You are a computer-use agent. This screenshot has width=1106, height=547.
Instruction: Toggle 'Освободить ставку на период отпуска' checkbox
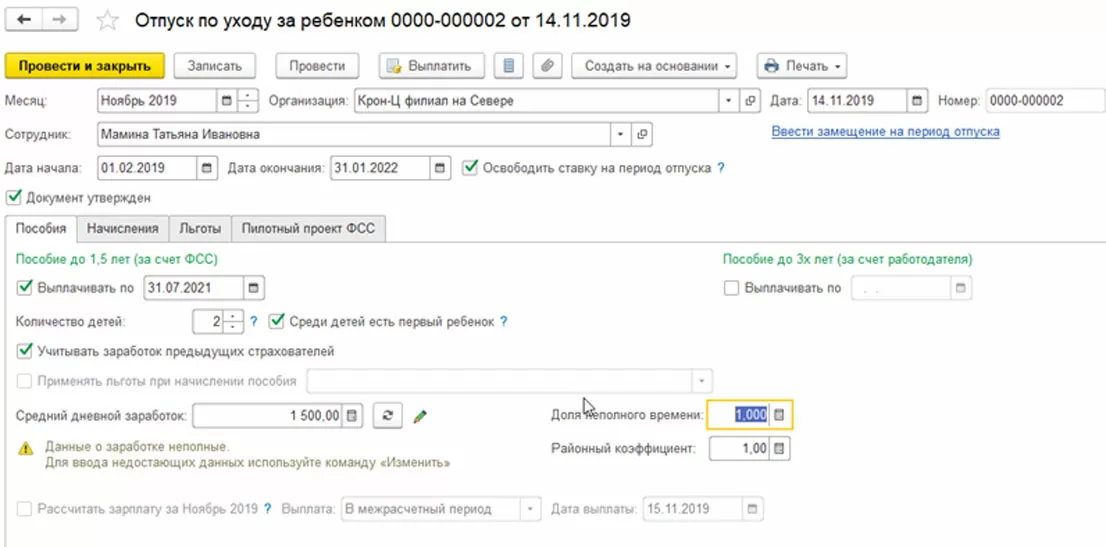coord(471,168)
